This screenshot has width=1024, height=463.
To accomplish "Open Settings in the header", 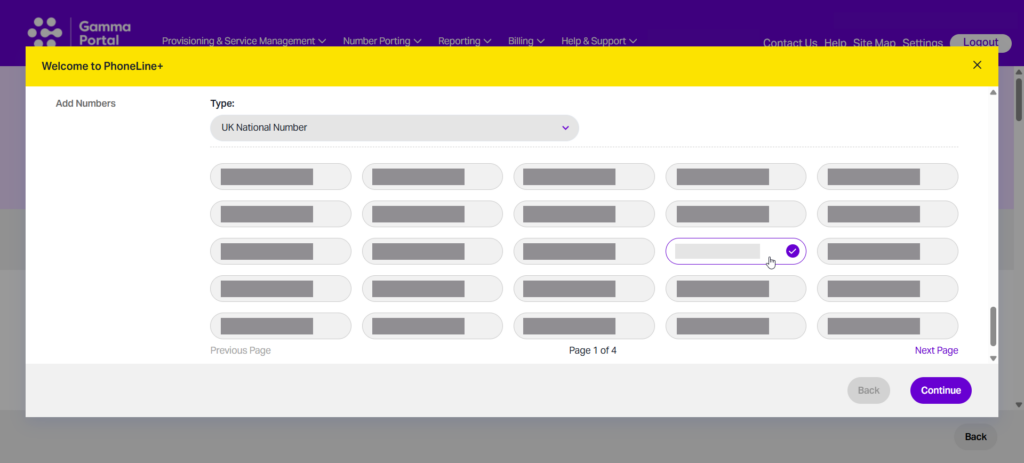I will tap(922, 43).
